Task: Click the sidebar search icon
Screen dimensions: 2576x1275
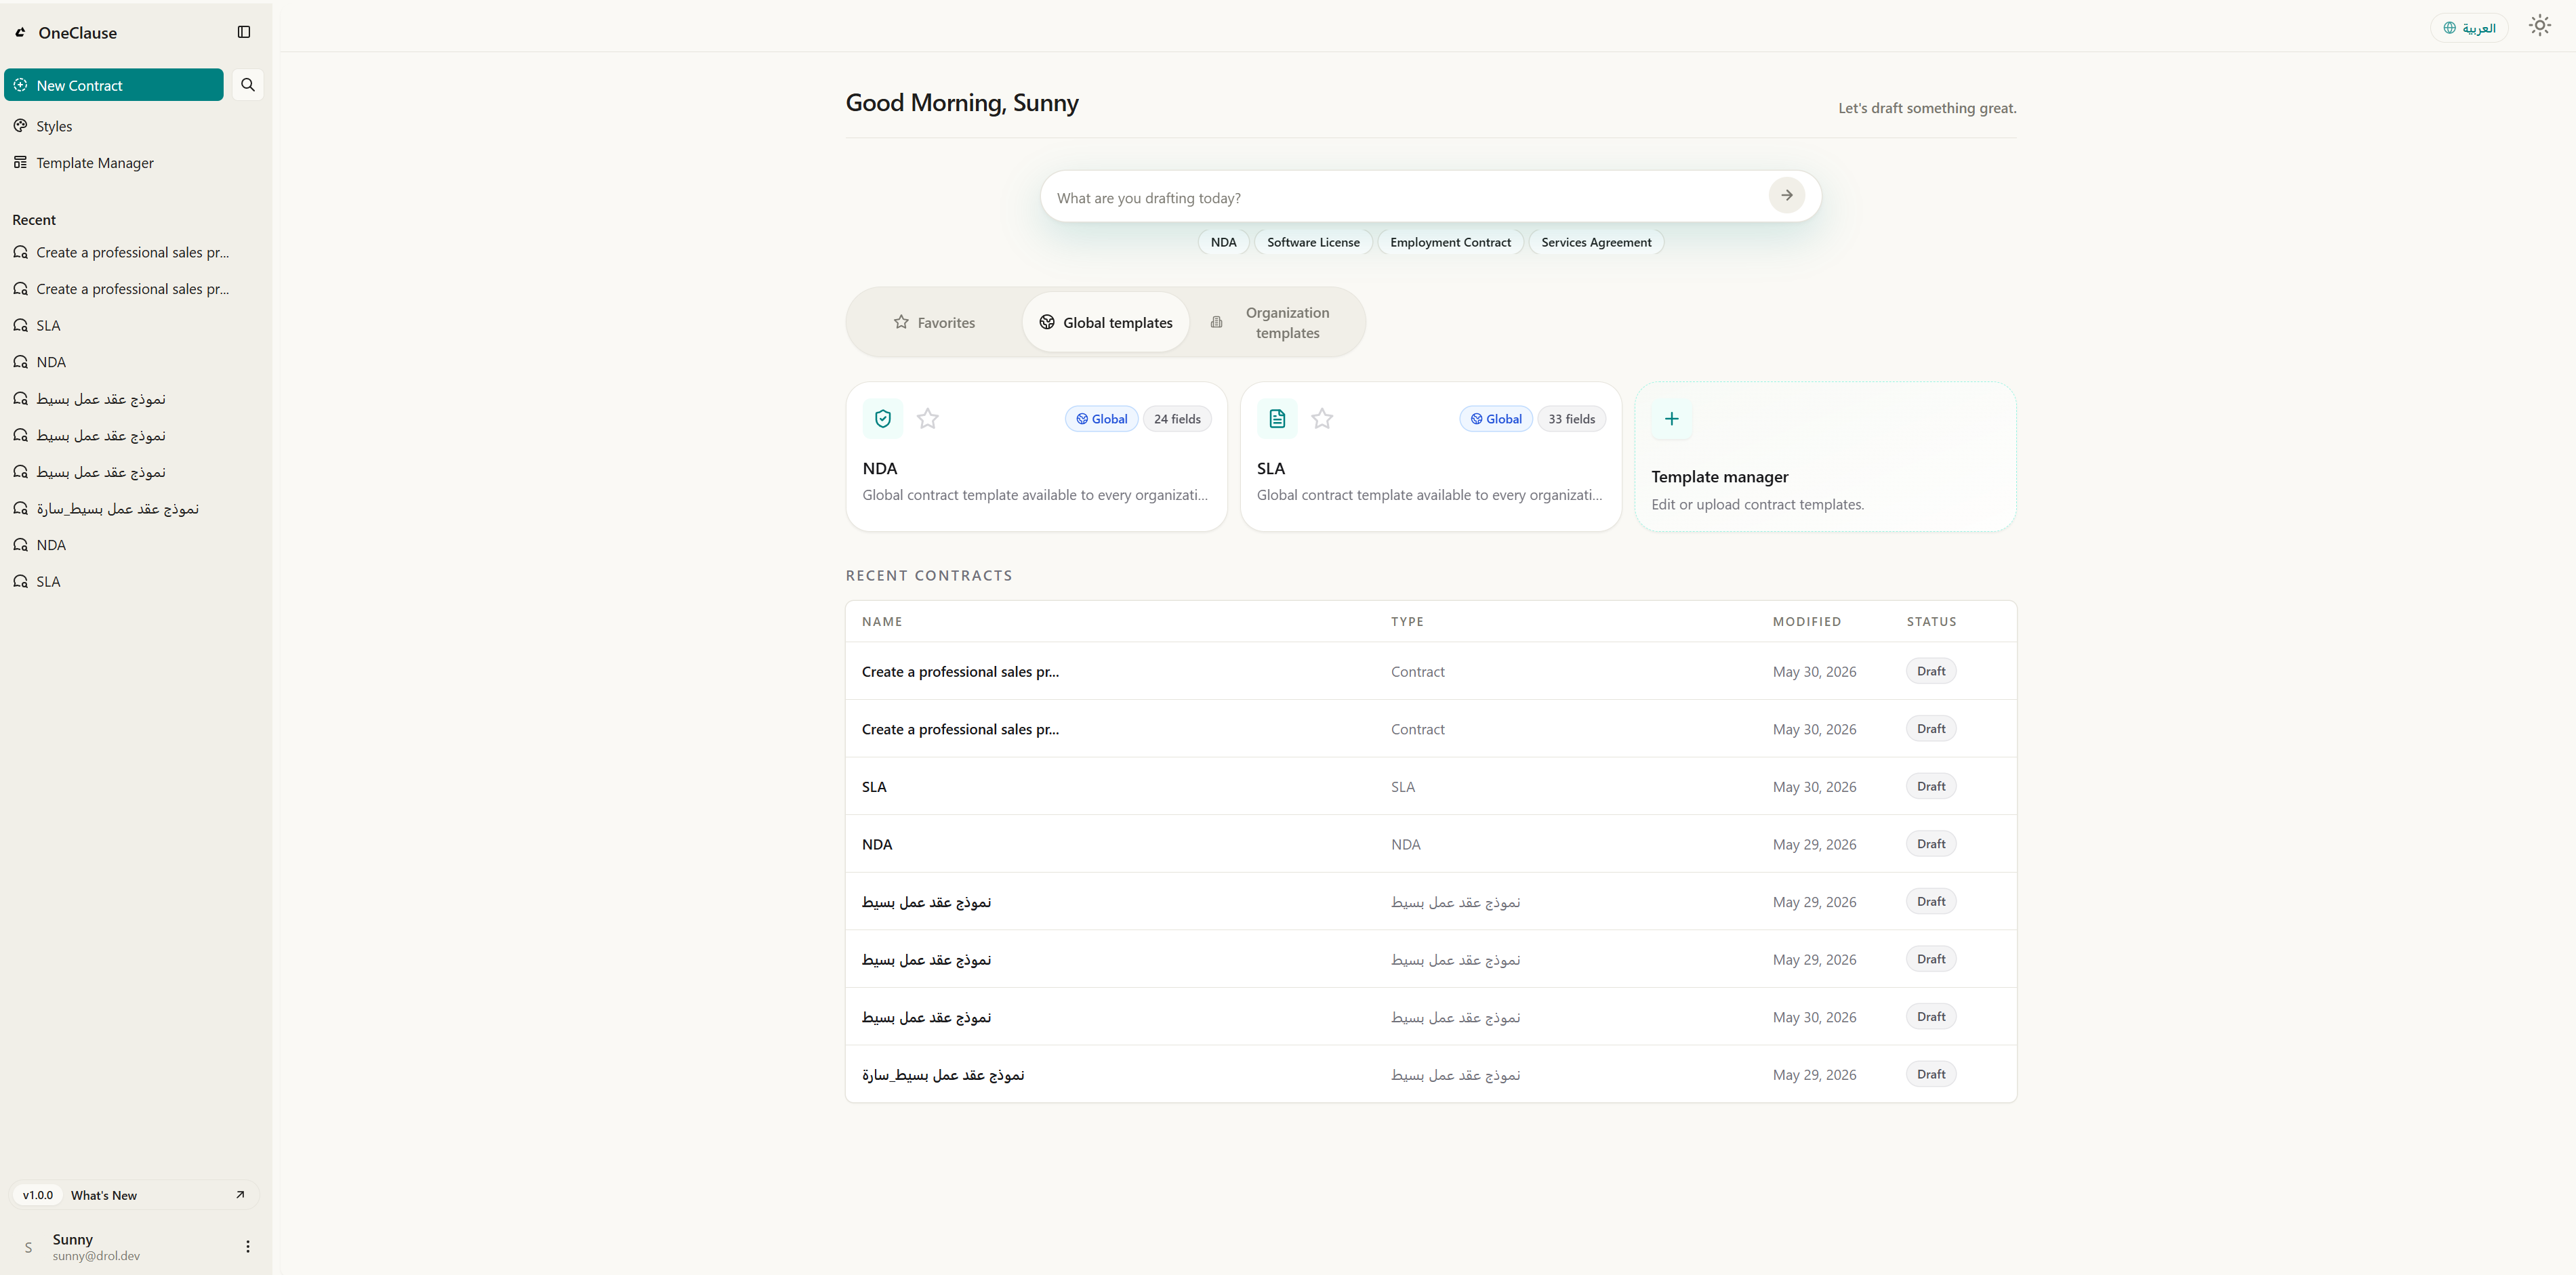Action: (x=248, y=85)
